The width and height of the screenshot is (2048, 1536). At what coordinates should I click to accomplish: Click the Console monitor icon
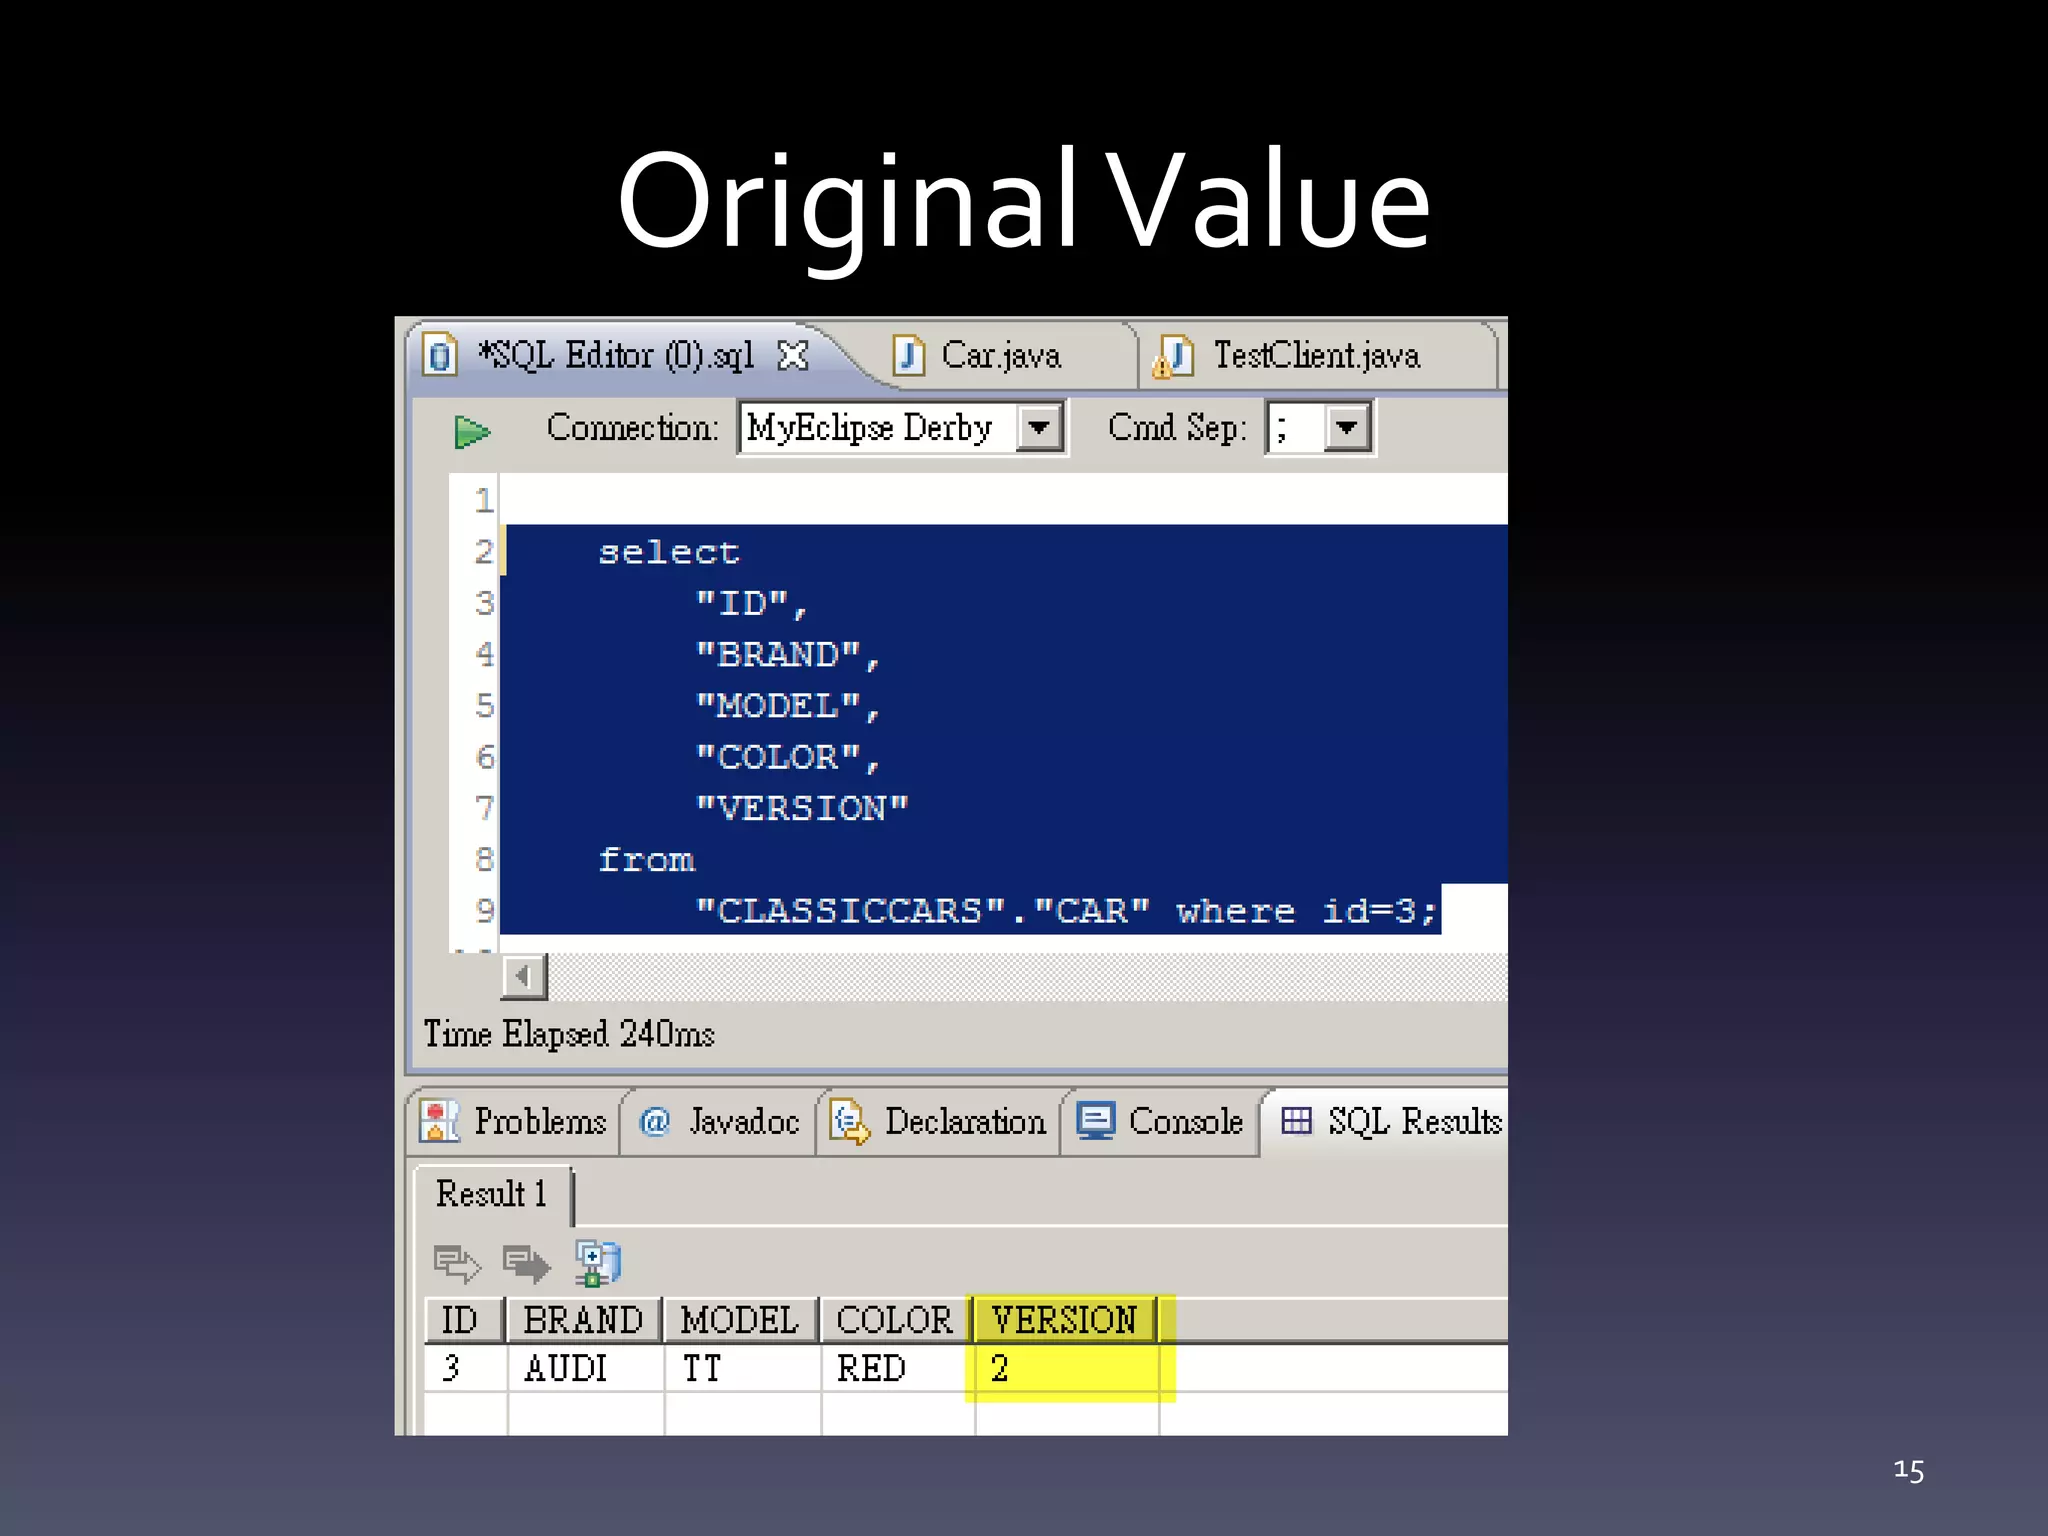(x=1096, y=1121)
